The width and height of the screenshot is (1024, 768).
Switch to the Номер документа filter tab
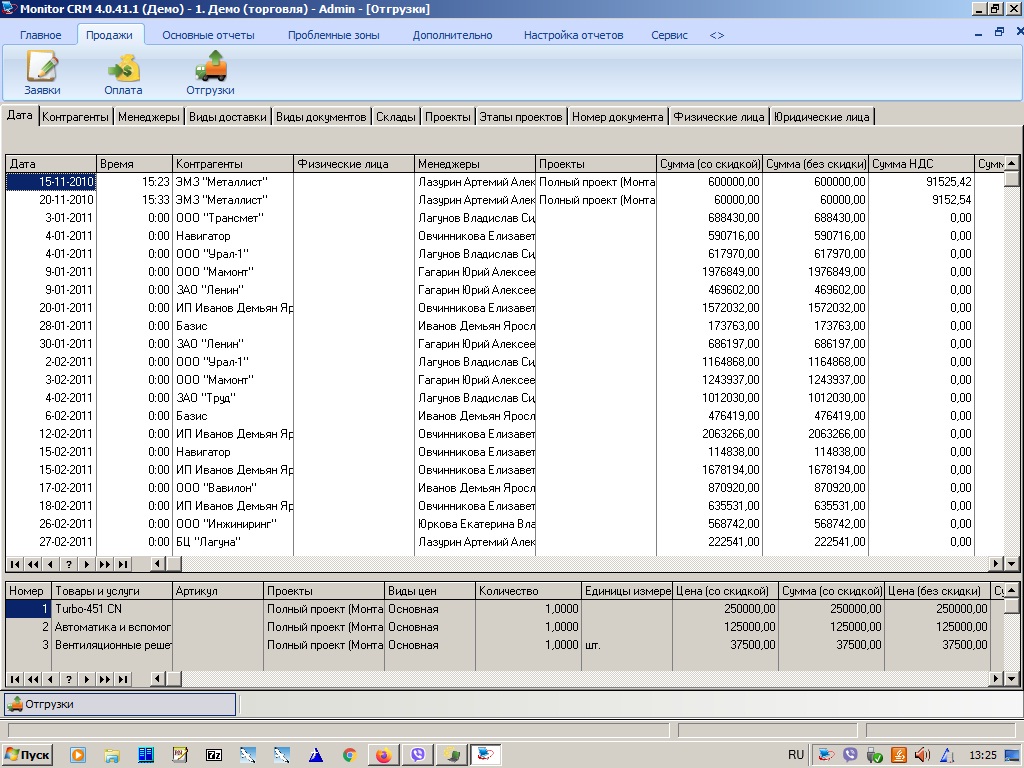pos(618,117)
